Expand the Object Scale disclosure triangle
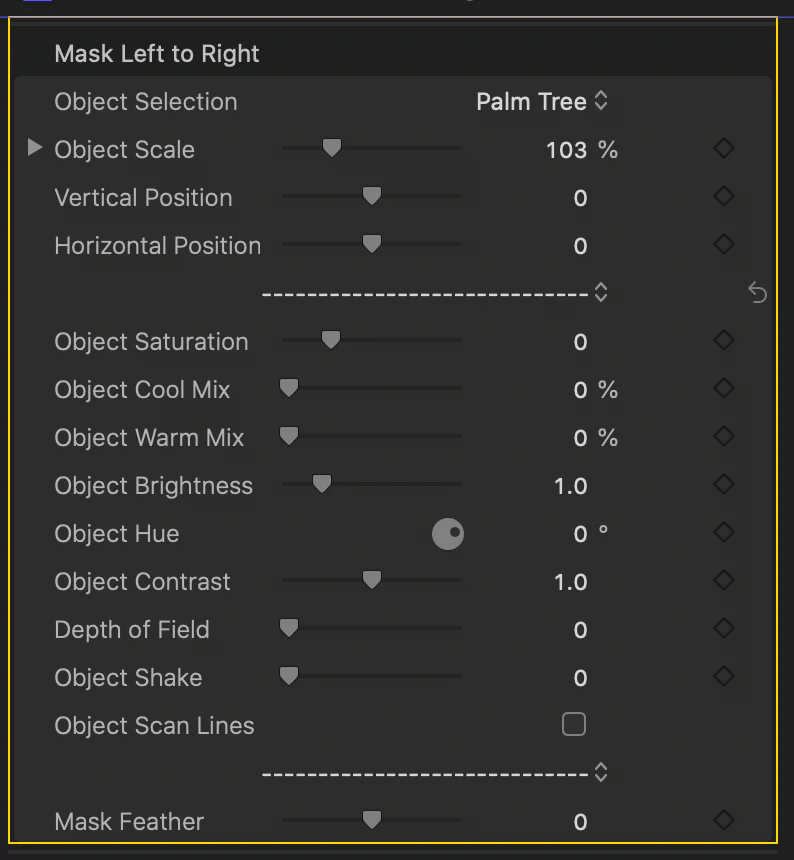Image resolution: width=794 pixels, height=860 pixels. 35,148
